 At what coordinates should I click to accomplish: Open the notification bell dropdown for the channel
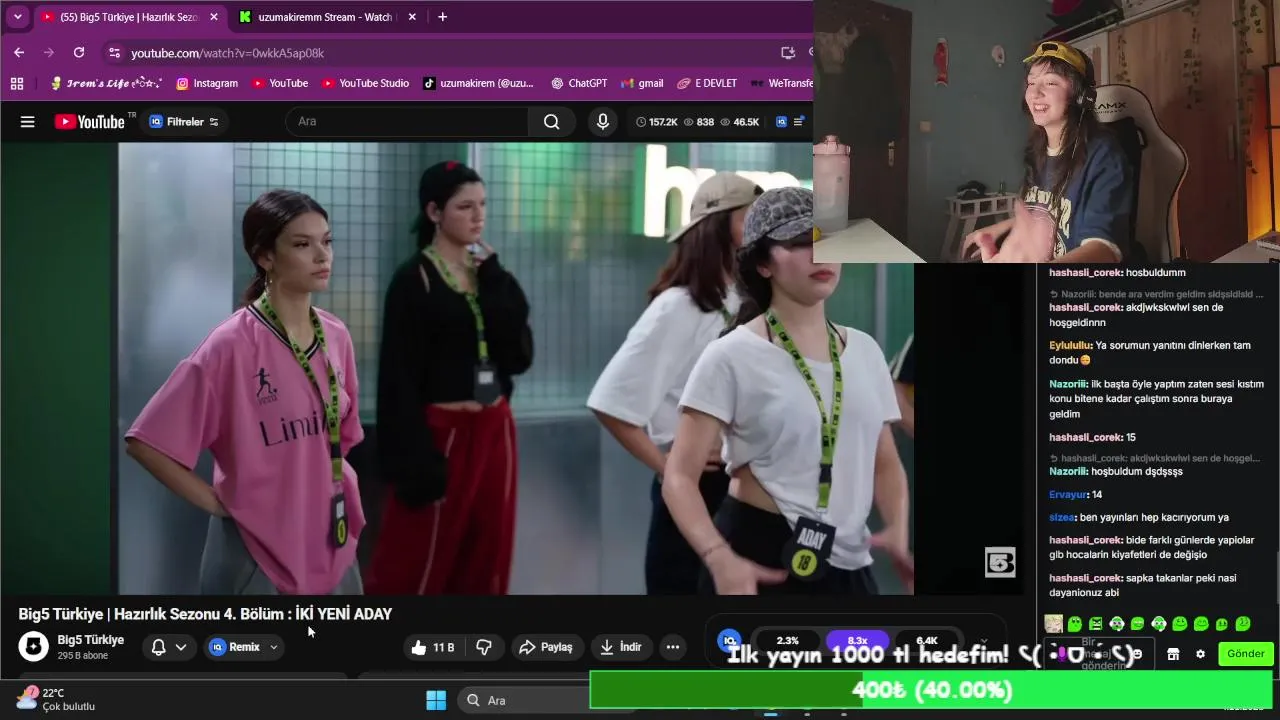pos(168,647)
